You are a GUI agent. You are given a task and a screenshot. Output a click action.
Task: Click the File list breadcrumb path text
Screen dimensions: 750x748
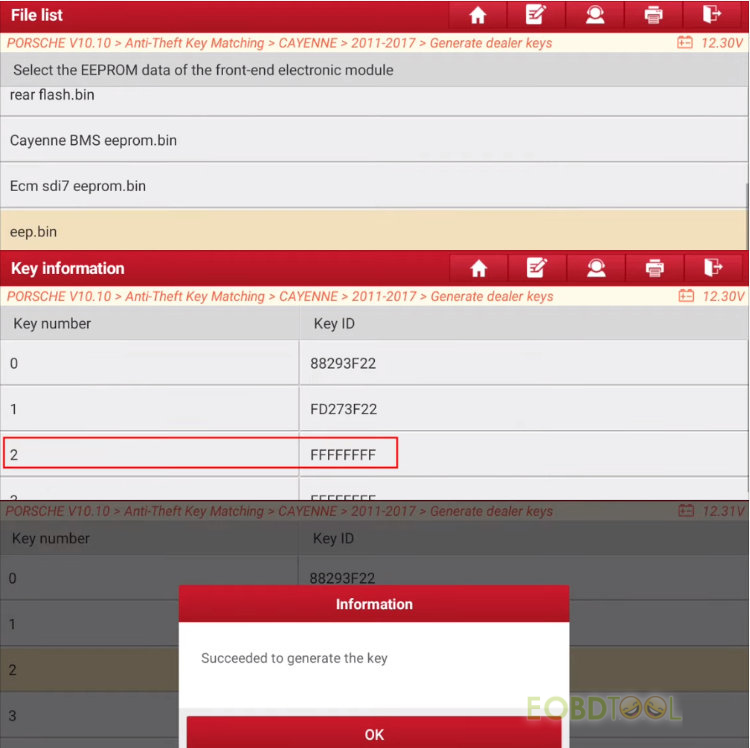pyautogui.click(x=279, y=43)
